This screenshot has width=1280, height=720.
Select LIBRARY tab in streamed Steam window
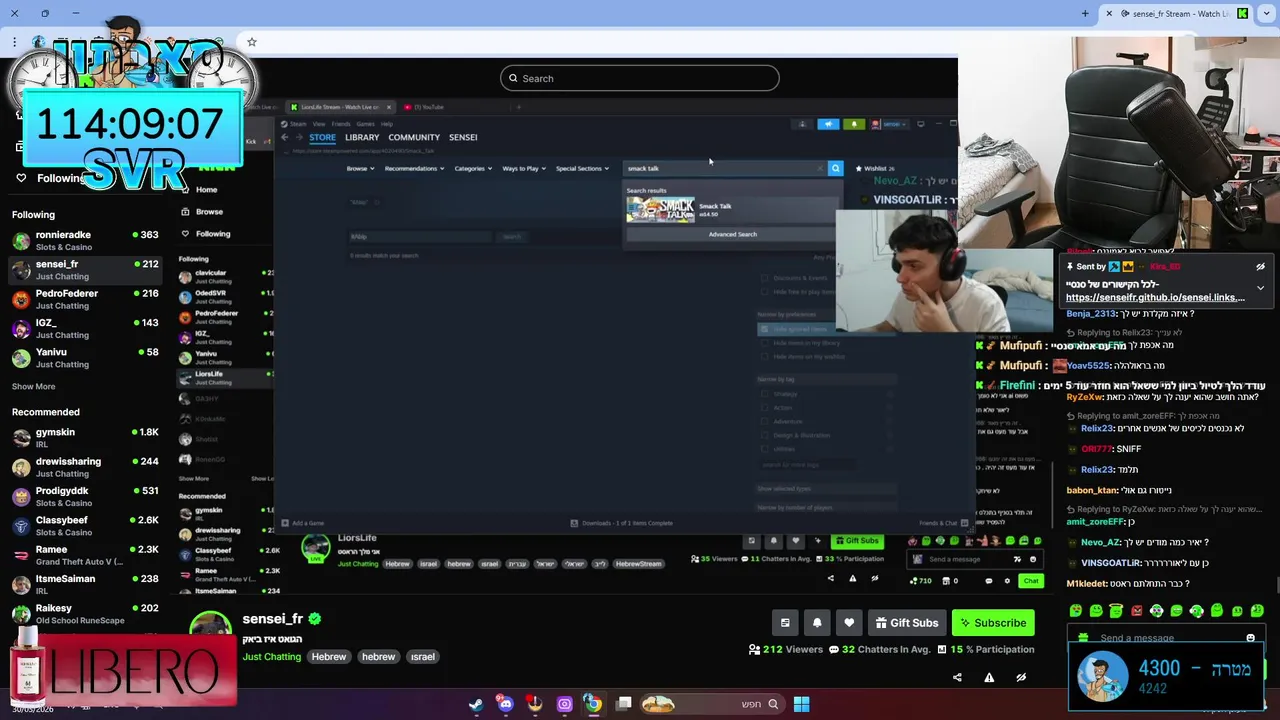(x=362, y=137)
